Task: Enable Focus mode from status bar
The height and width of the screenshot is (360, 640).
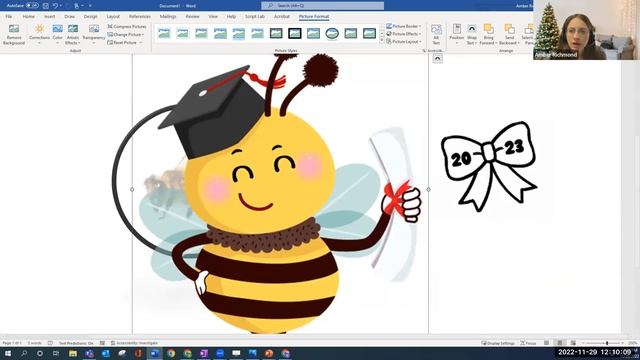Action: tap(528, 343)
